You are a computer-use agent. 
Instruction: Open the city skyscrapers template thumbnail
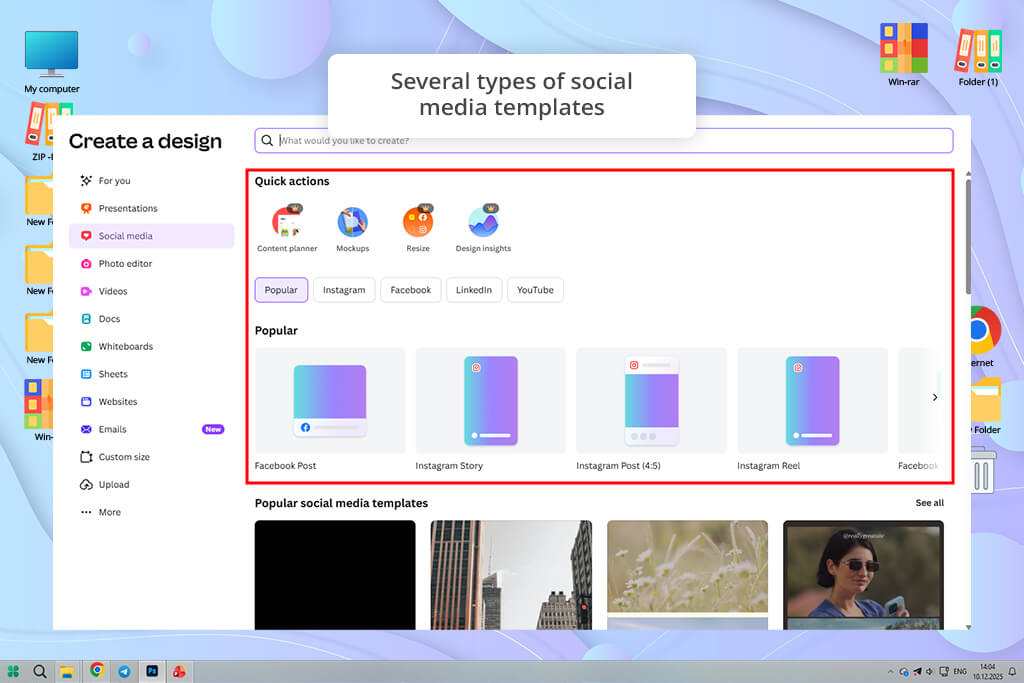click(x=511, y=575)
